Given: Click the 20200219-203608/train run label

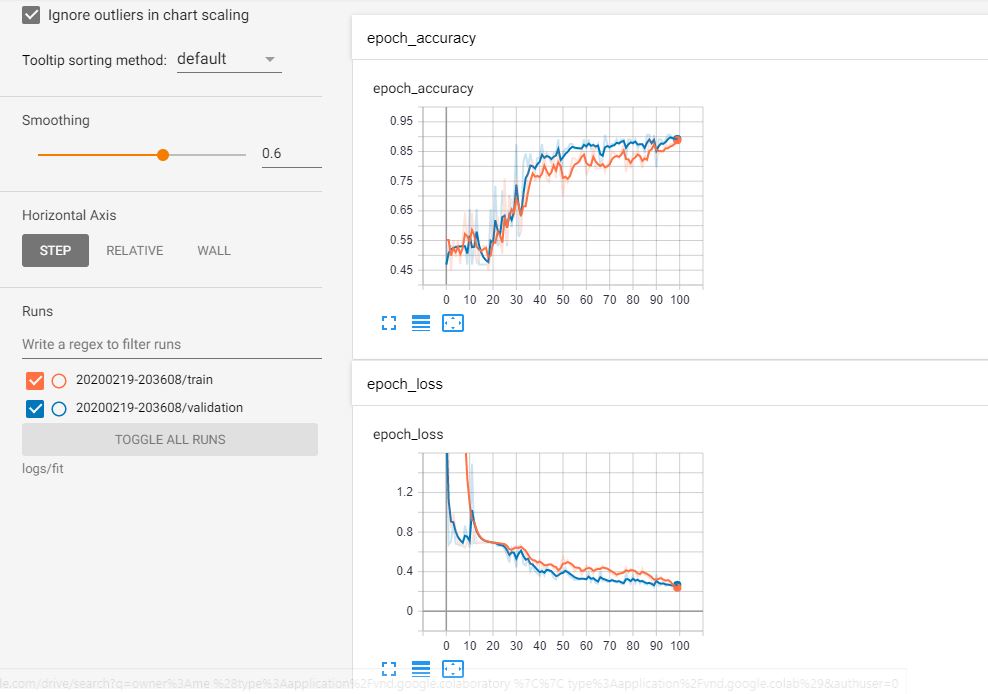Looking at the screenshot, I should (x=144, y=379).
